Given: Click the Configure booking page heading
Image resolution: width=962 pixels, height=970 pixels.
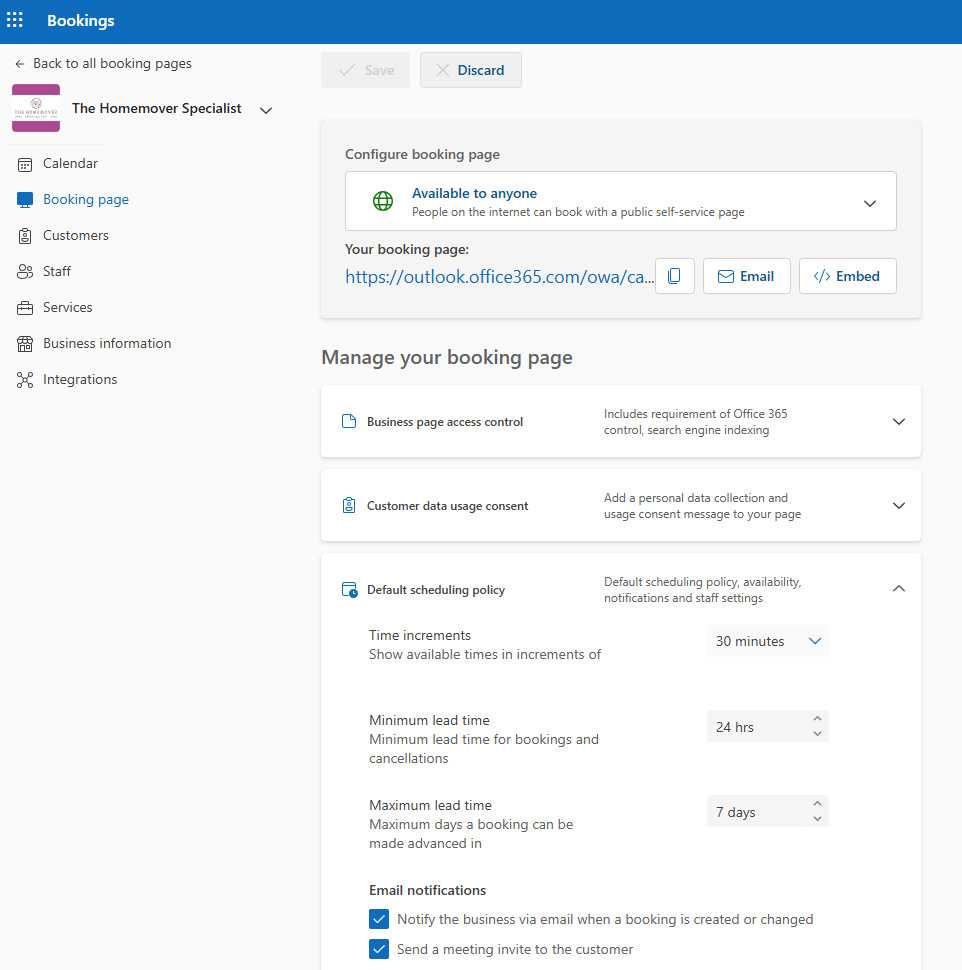Looking at the screenshot, I should 423,154.
